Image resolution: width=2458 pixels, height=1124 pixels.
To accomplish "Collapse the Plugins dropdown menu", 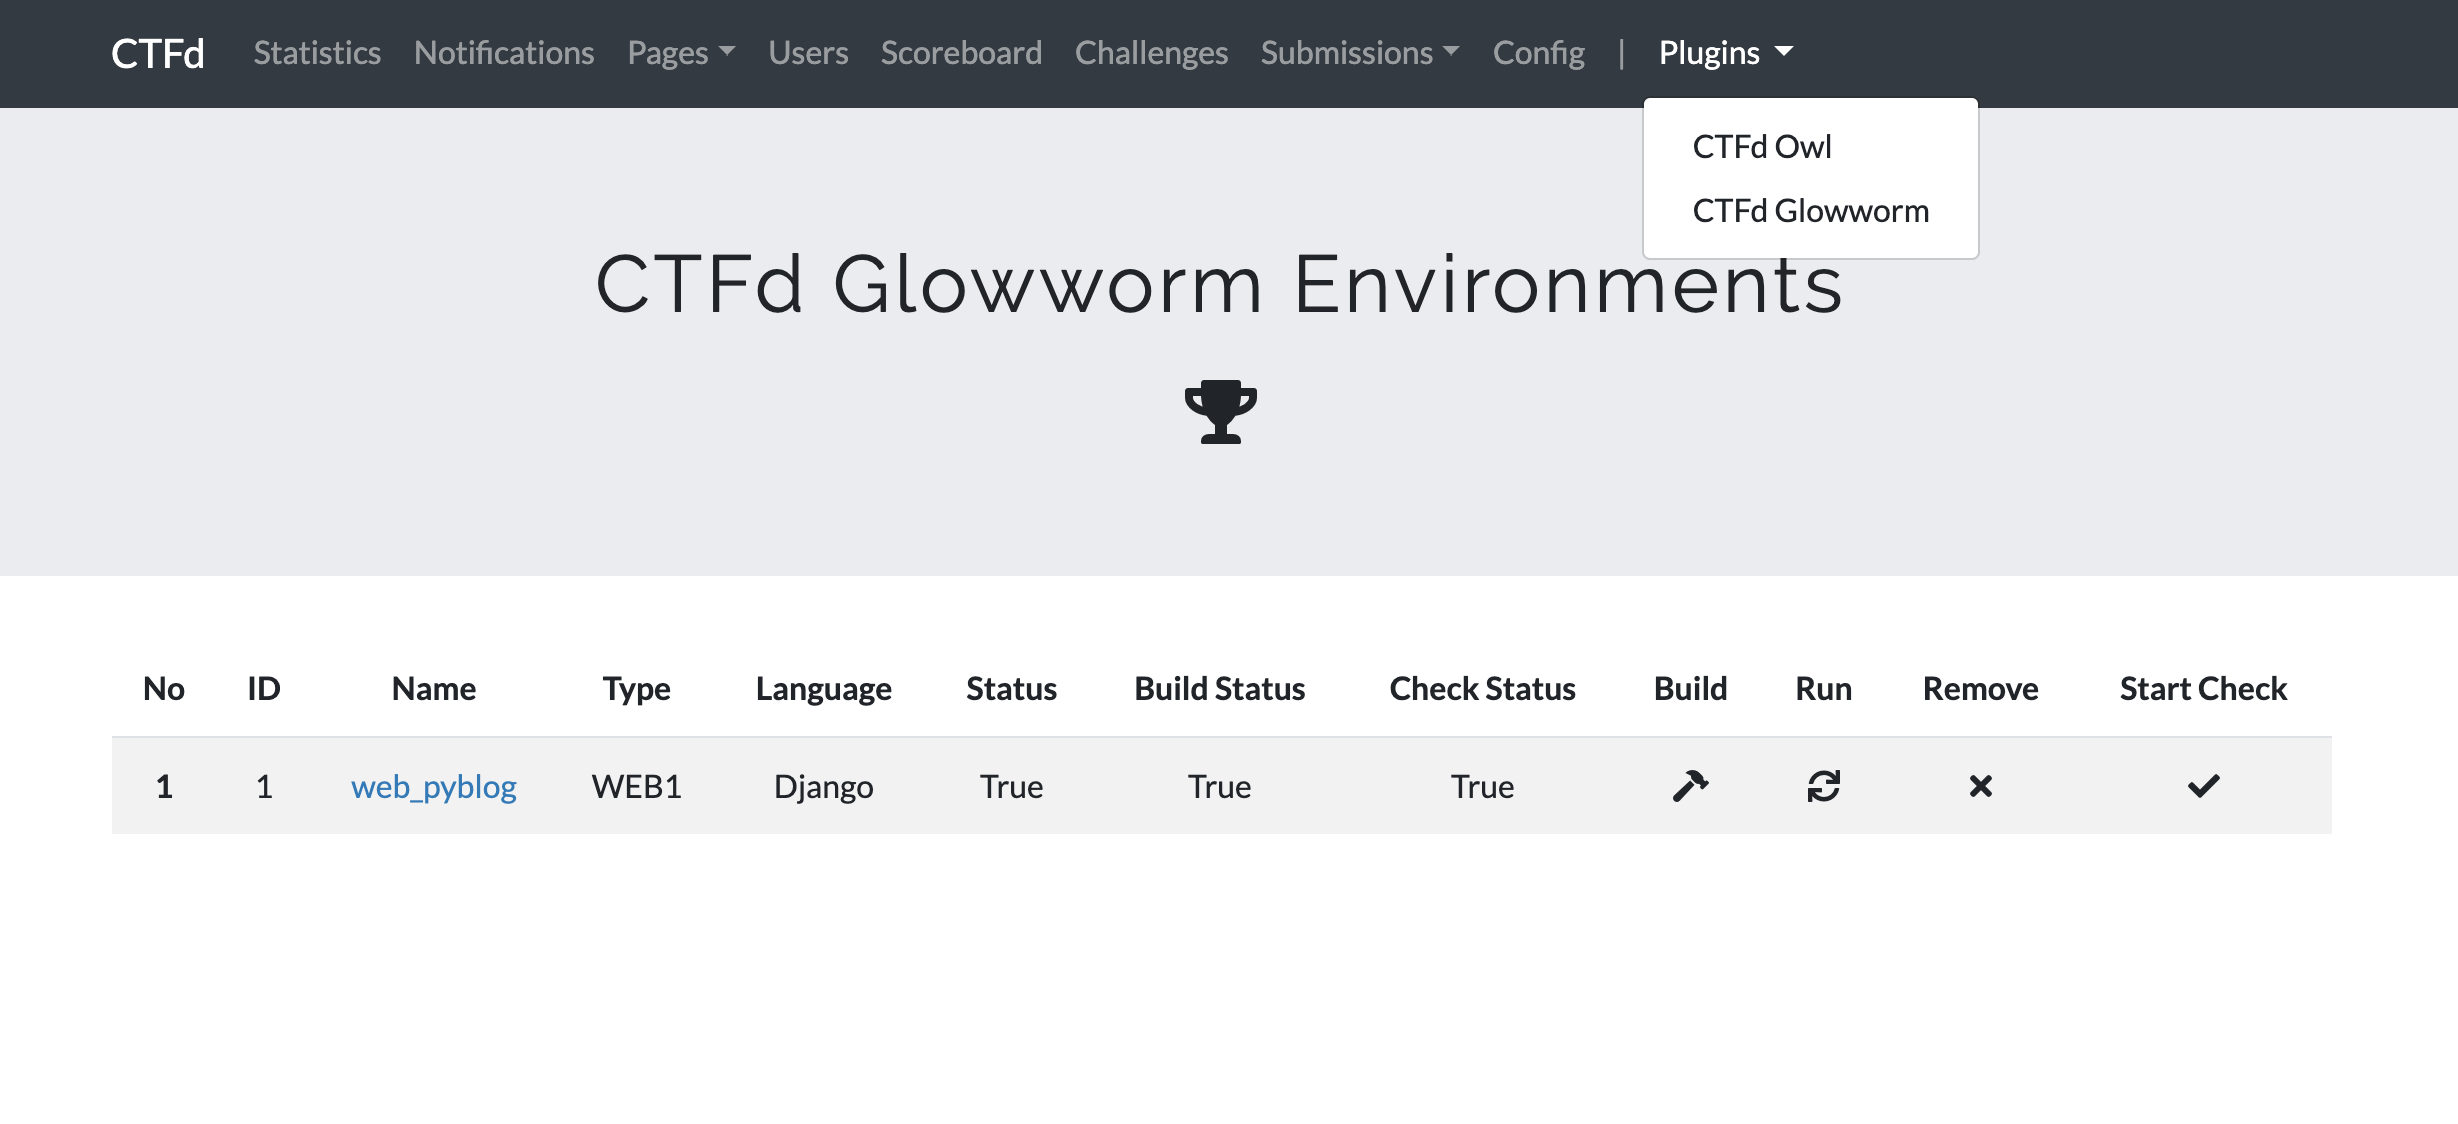I will click(x=1726, y=52).
